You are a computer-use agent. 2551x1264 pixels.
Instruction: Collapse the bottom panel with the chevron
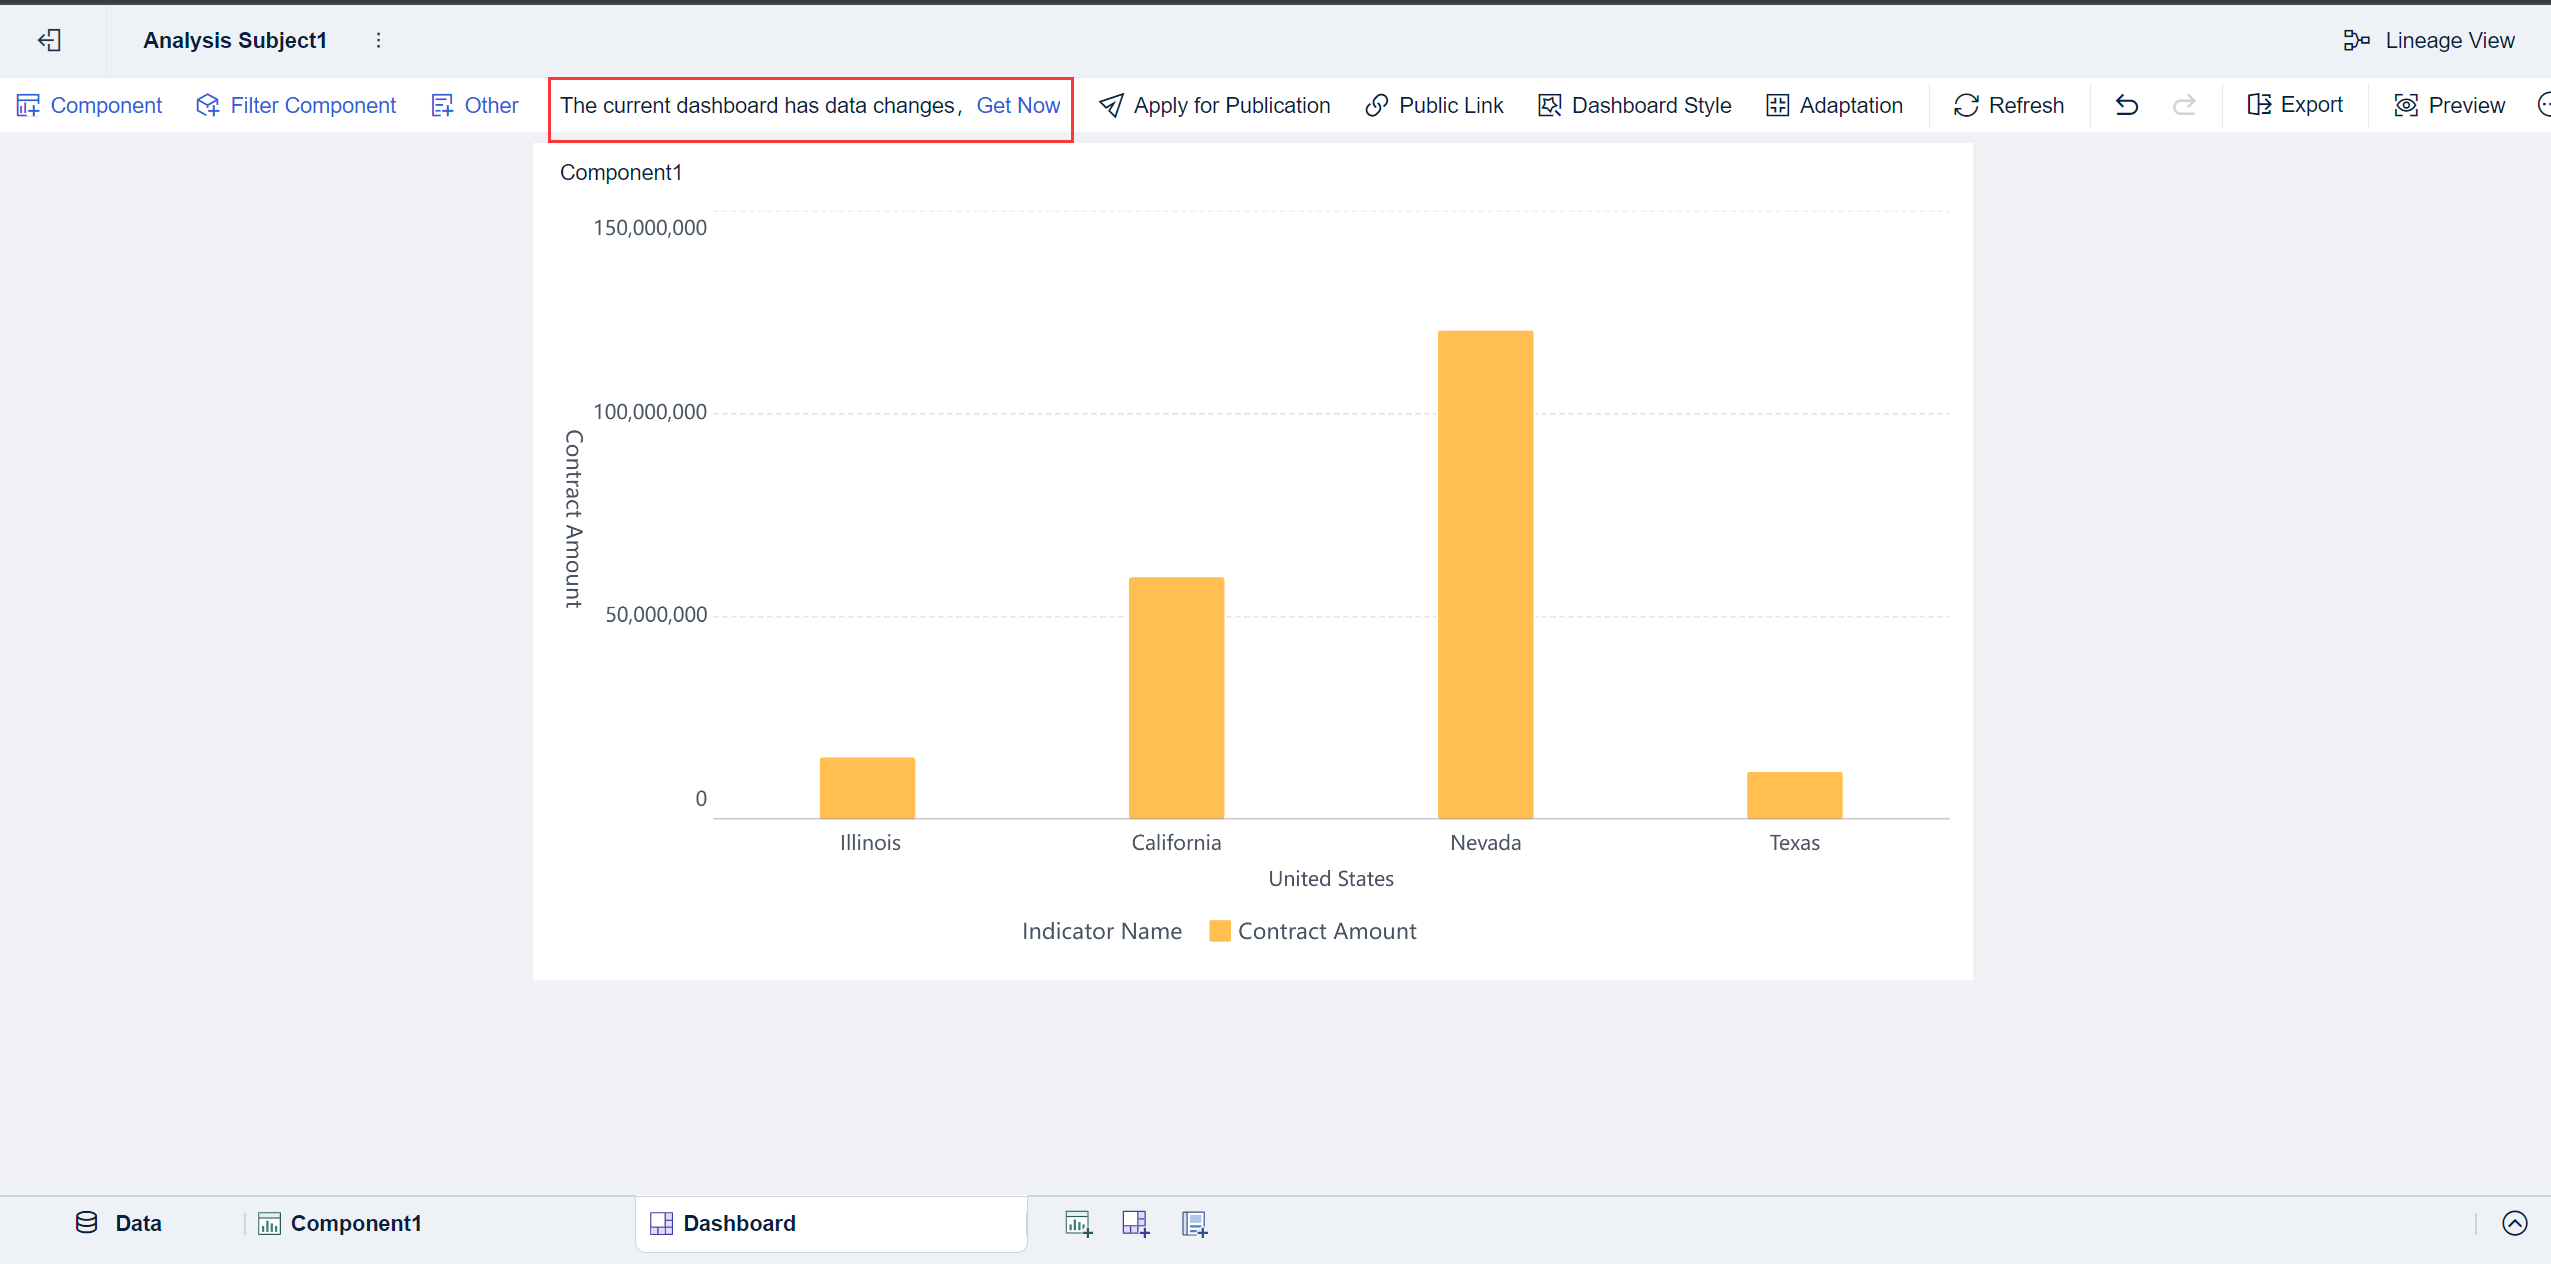pos(2517,1222)
